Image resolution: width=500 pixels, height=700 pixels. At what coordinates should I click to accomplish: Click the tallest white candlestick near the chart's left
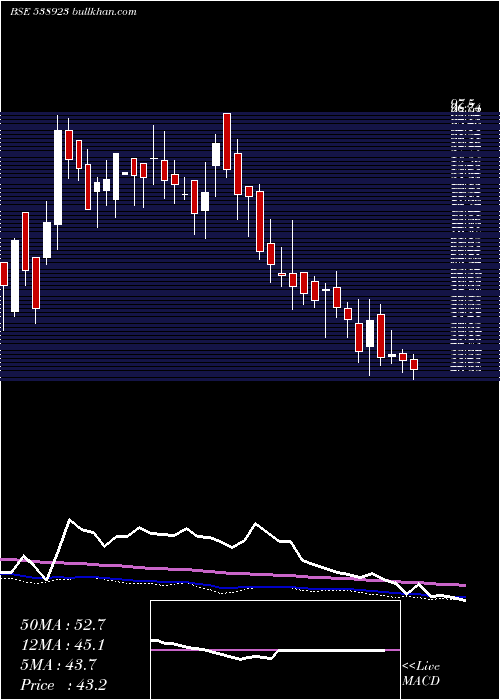point(58,177)
